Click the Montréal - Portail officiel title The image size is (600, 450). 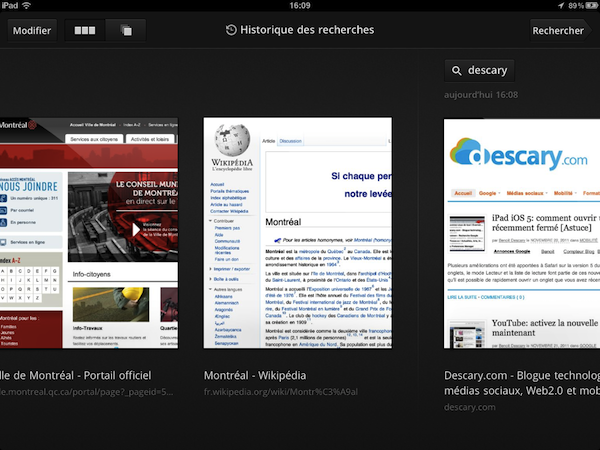pos(75,375)
